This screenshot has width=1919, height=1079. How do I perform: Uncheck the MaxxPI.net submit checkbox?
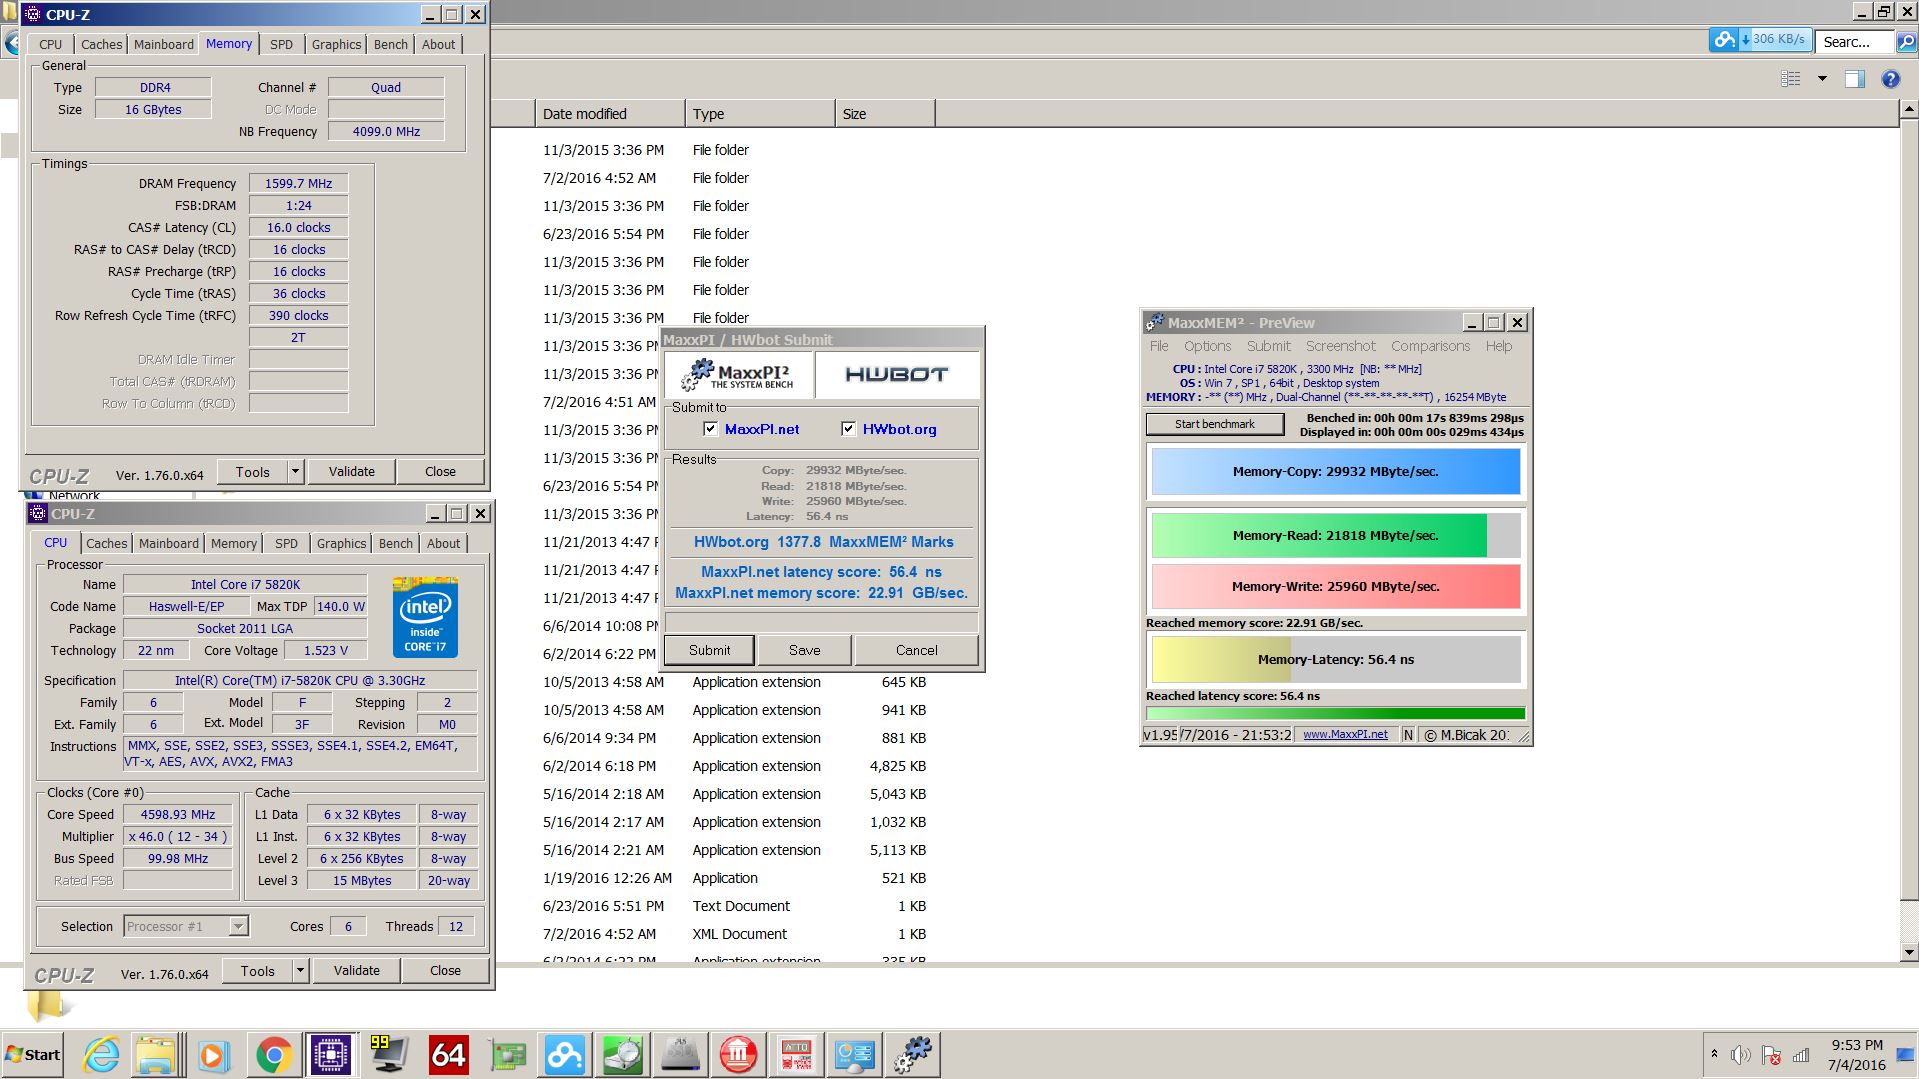point(710,429)
